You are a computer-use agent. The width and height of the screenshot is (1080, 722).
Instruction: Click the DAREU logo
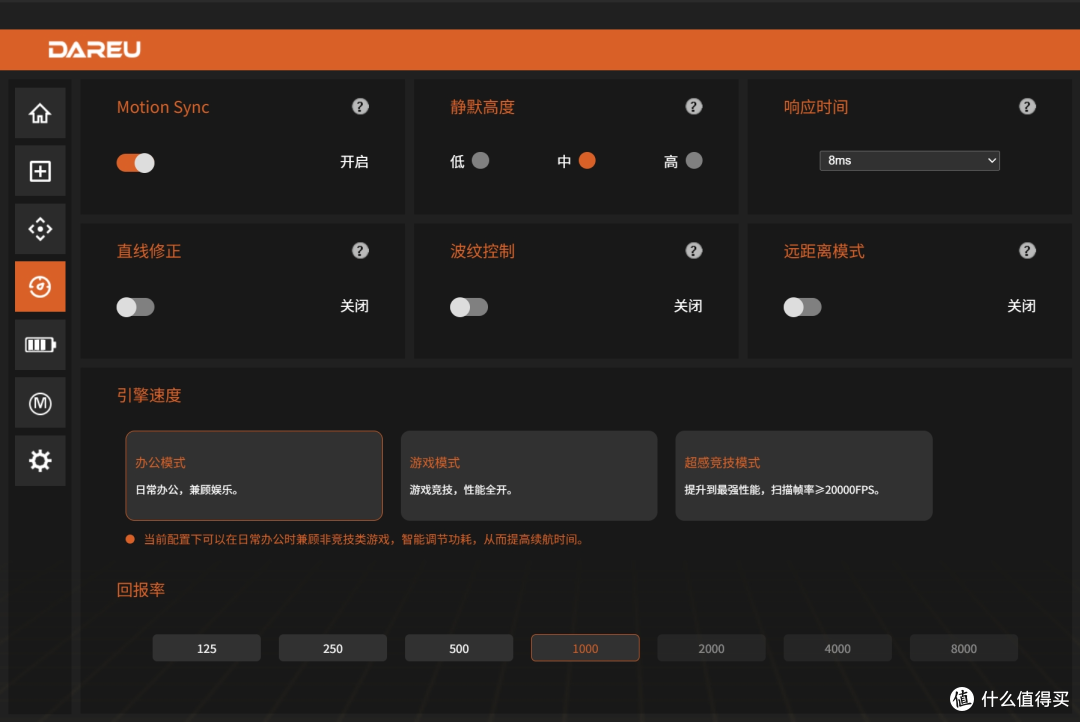click(94, 50)
